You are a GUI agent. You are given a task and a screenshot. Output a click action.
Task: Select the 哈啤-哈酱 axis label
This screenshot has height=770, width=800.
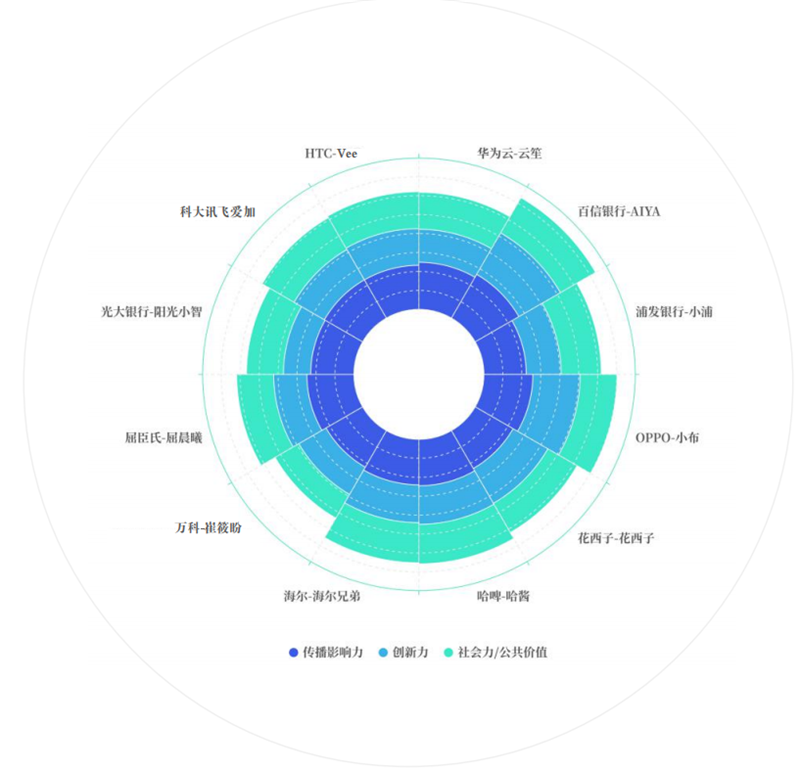tap(503, 595)
